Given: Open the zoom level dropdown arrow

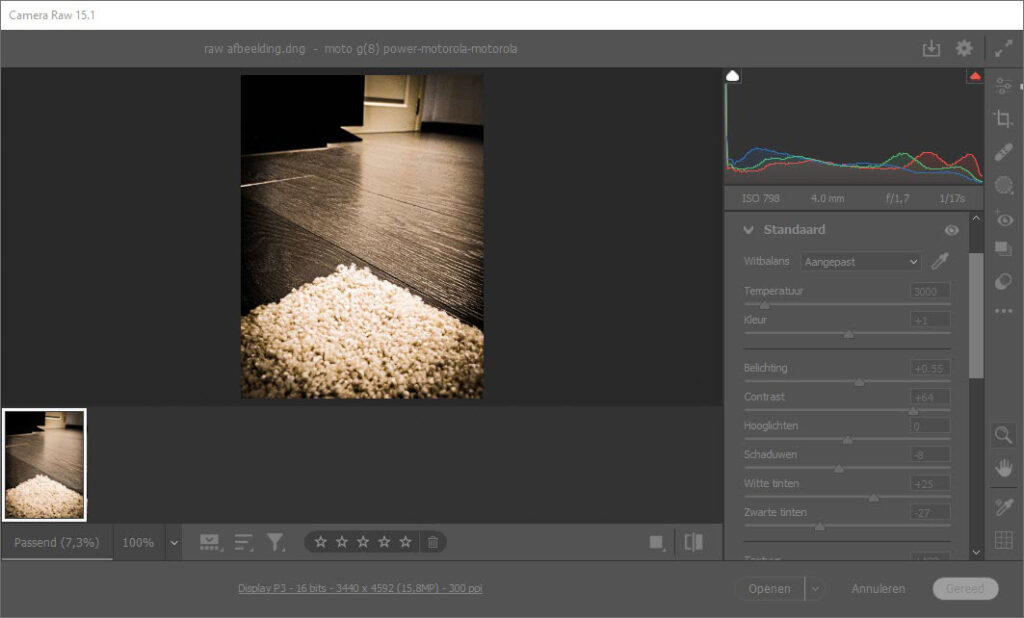Looking at the screenshot, I should [x=174, y=543].
